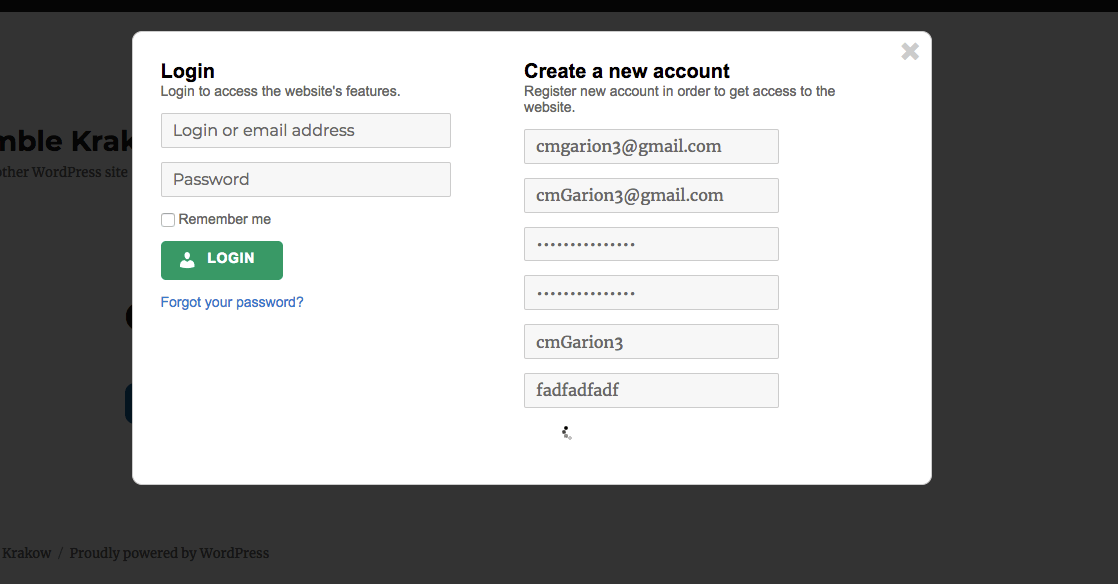This screenshot has height=584, width=1118.
Task: Select the field containing lowercase cmgarion3@gmail.com
Action: point(651,147)
